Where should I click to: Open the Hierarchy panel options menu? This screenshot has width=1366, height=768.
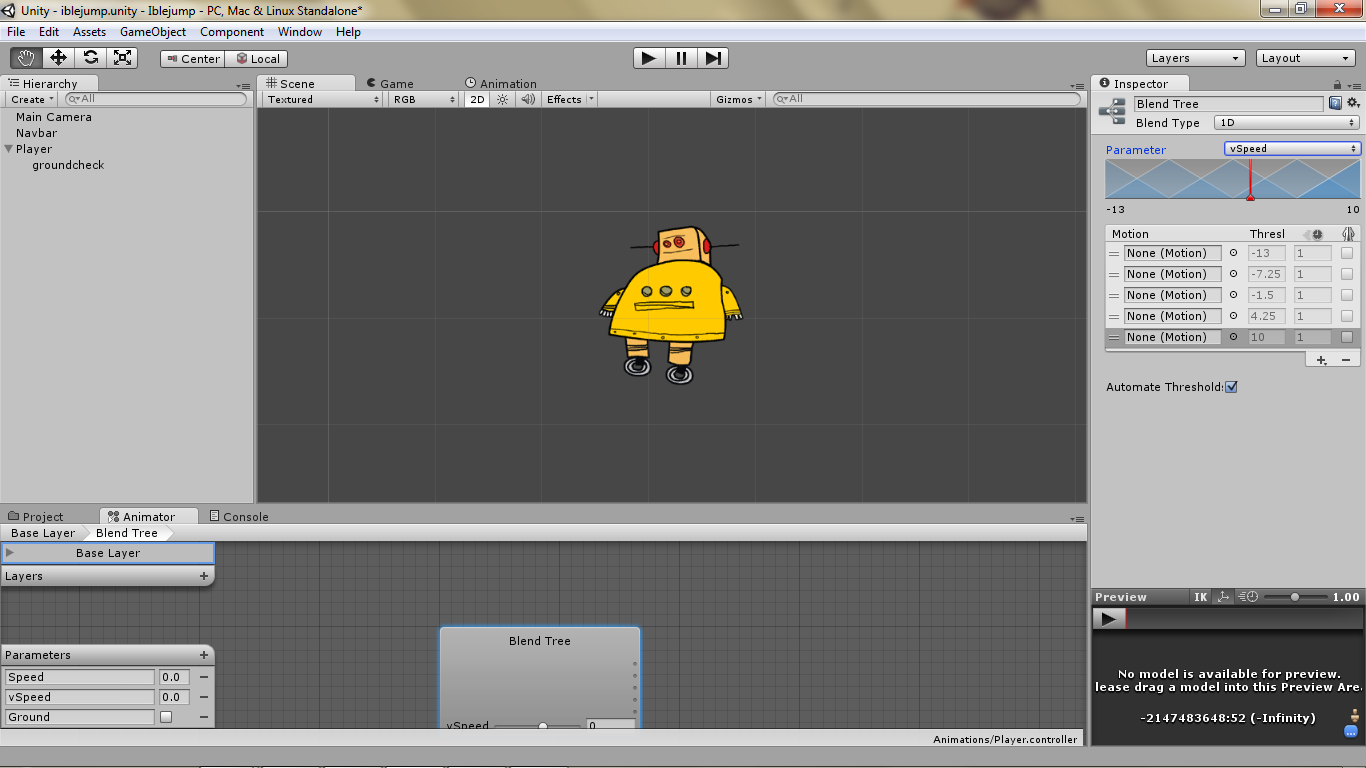click(245, 86)
